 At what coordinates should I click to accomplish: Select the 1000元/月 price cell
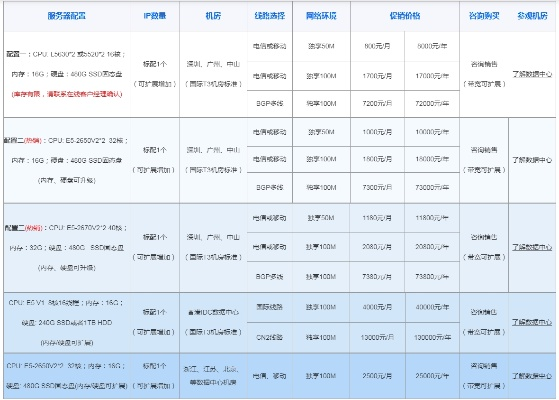tap(377, 132)
